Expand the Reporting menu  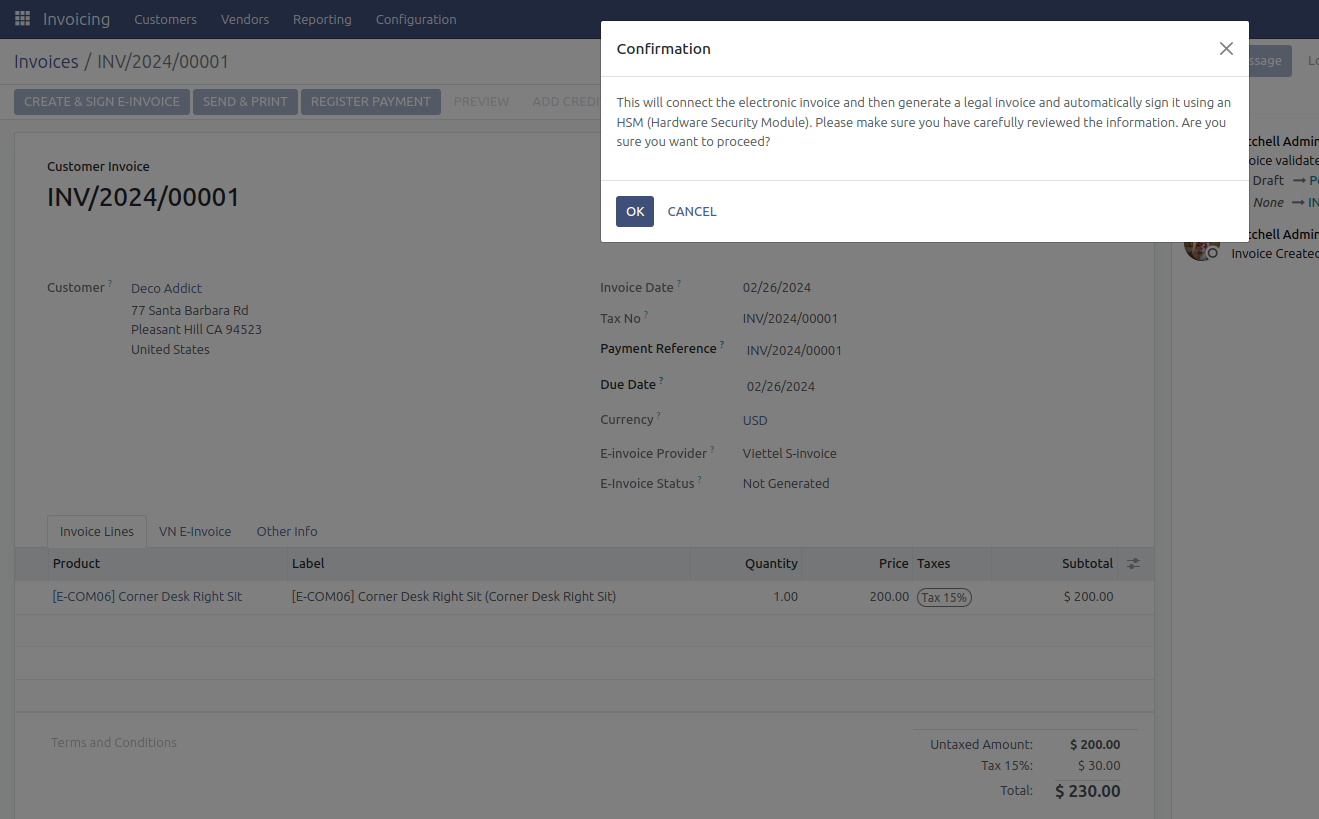[x=322, y=19]
